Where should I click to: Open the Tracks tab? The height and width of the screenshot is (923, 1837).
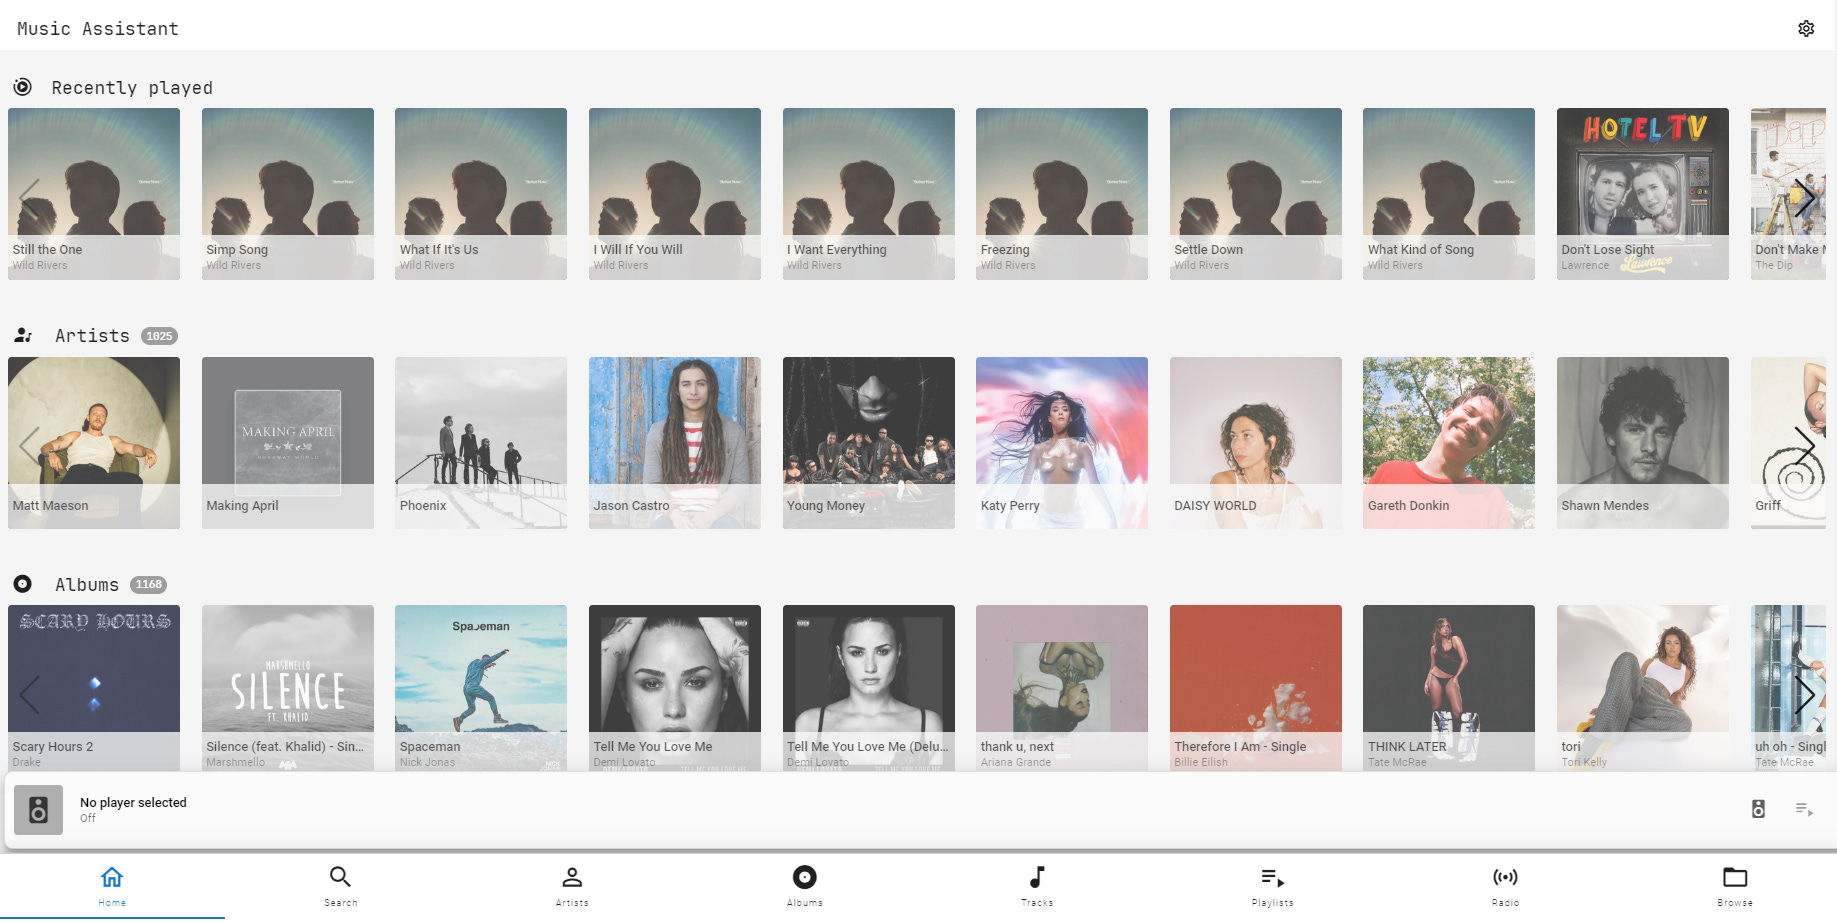coord(1037,885)
